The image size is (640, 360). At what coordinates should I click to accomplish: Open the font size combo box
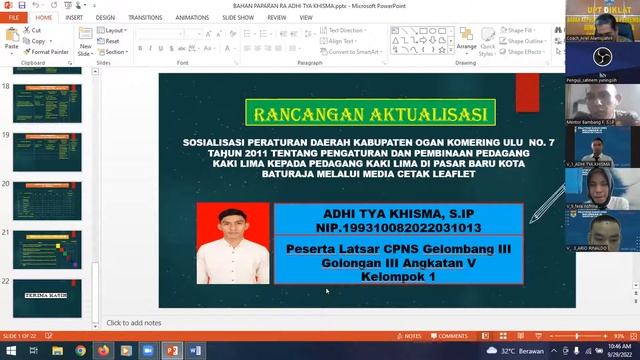(192, 34)
